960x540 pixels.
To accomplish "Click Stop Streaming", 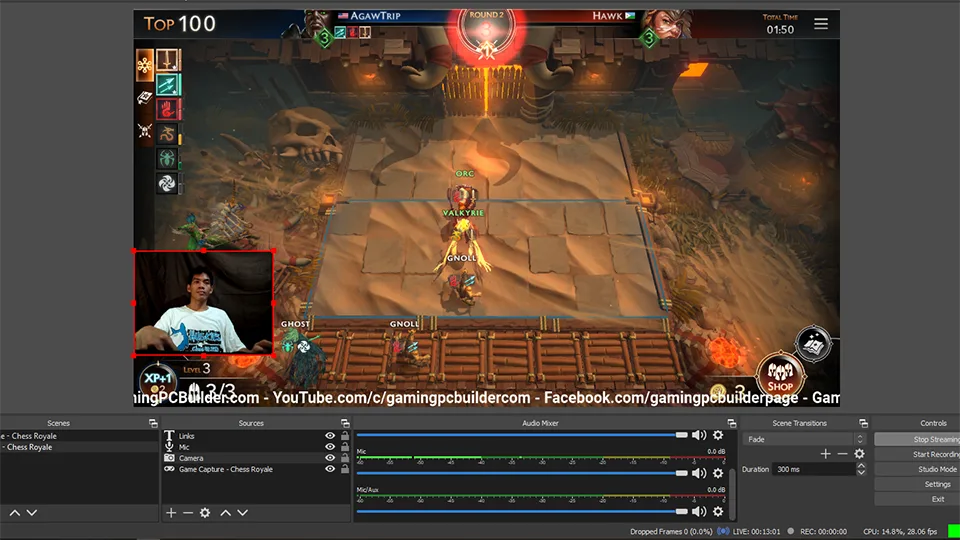I will point(917,439).
